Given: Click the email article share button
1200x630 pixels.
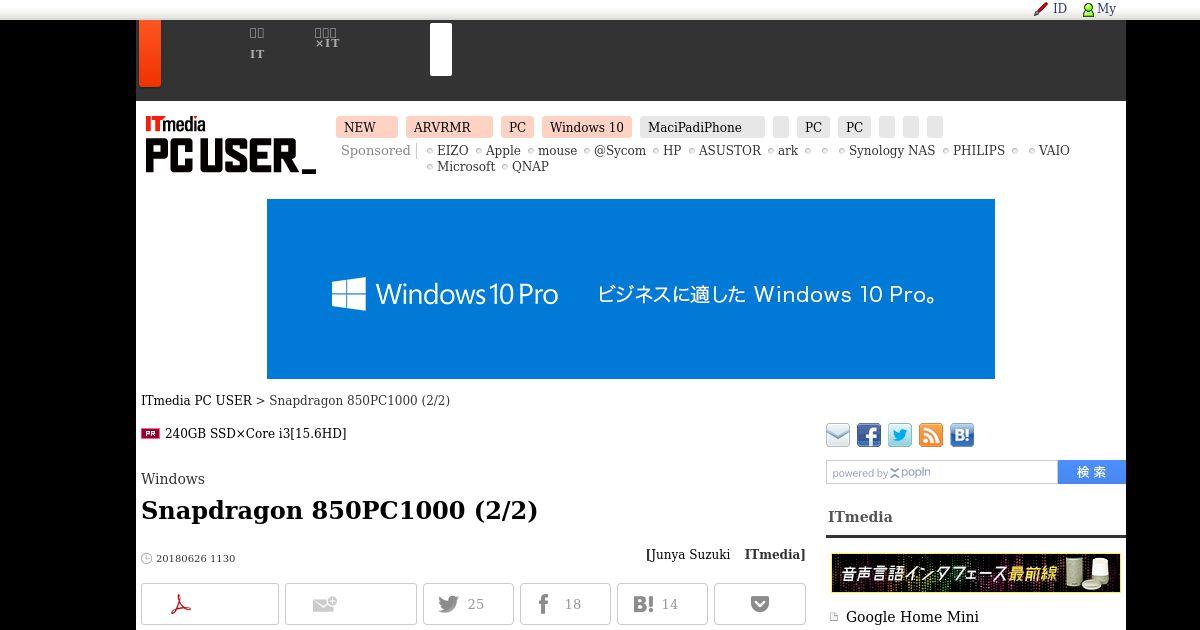Looking at the screenshot, I should tap(351, 604).
